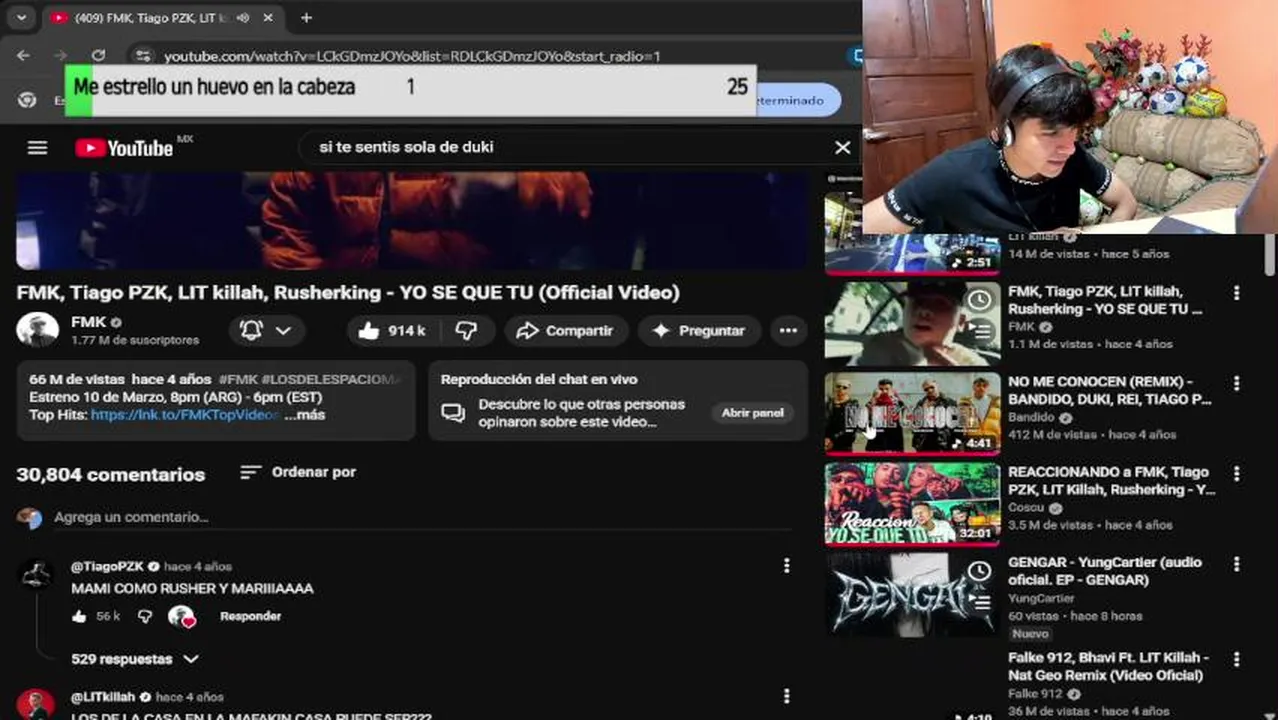Image resolution: width=1278 pixels, height=720 pixels.
Task: Open the title 'Falke 912, Bhavi Ft. LIT Killah'
Action: coord(1108,666)
